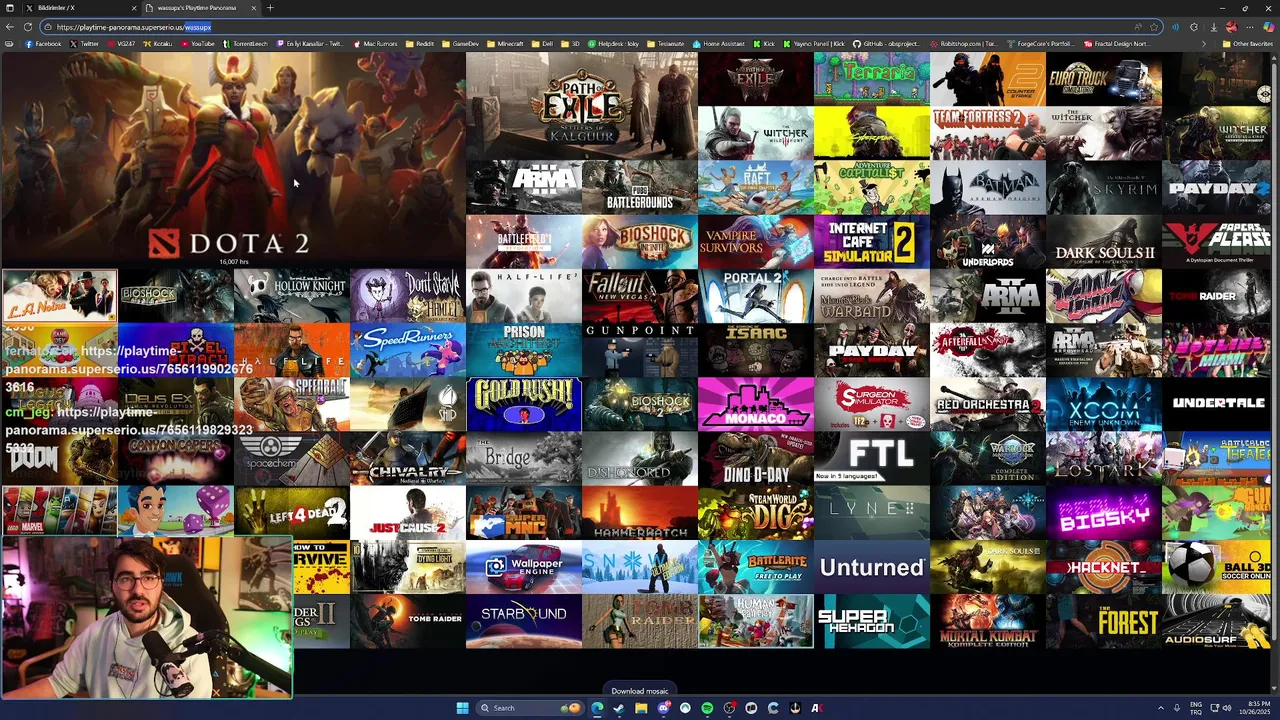The height and width of the screenshot is (720, 1280).
Task: Open the Raft game tile
Action: tap(756, 188)
